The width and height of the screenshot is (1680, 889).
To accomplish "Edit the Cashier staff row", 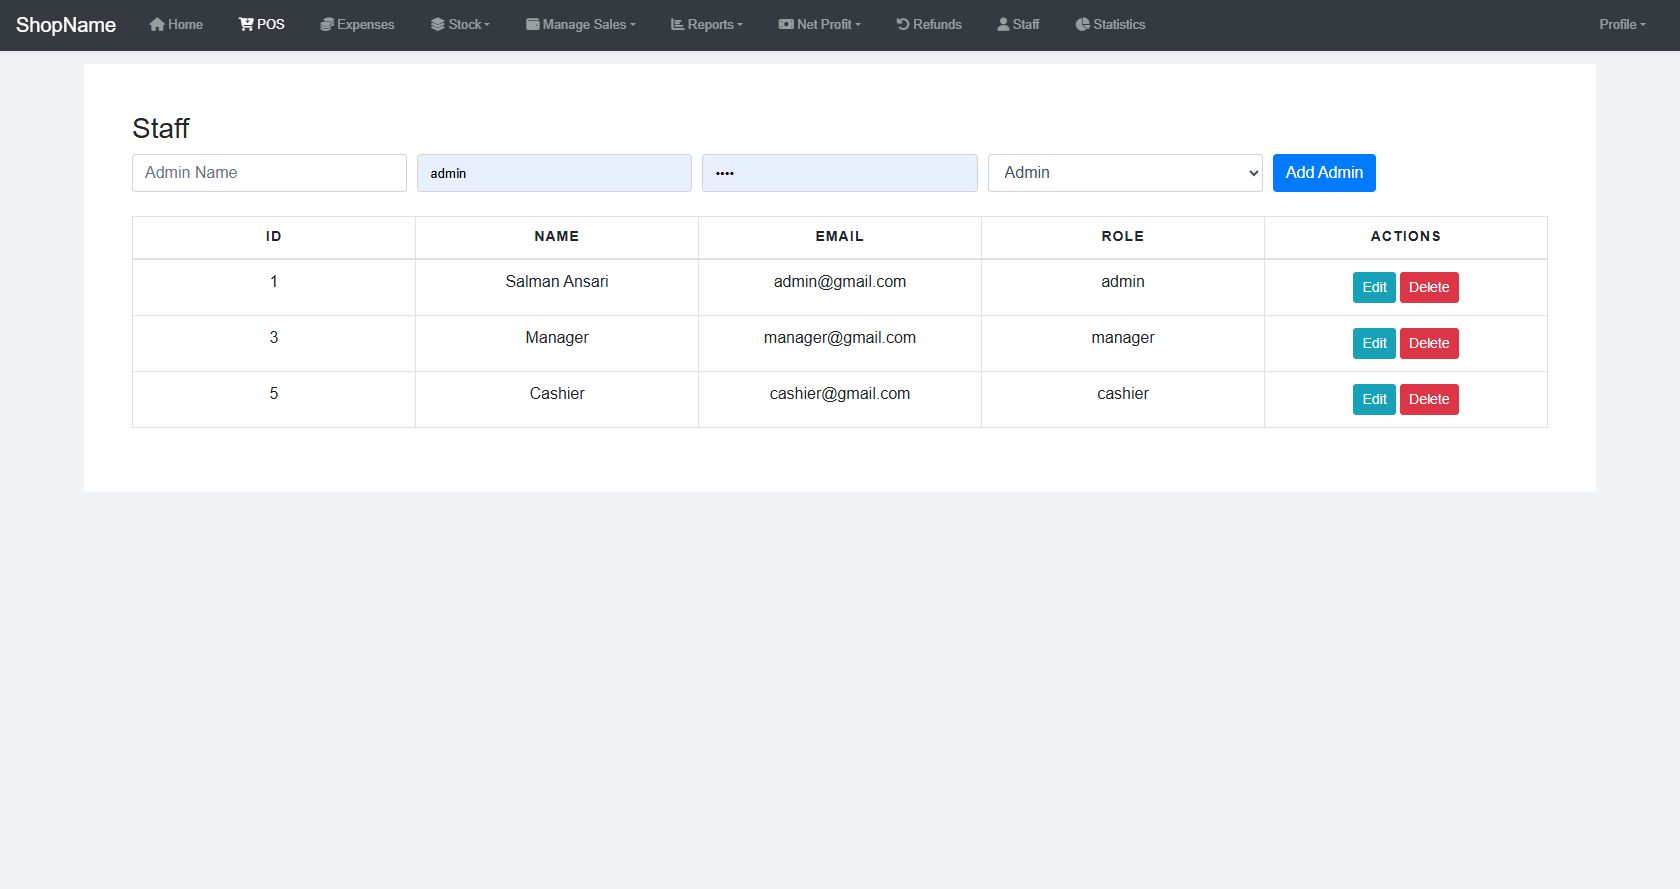I will (1374, 399).
